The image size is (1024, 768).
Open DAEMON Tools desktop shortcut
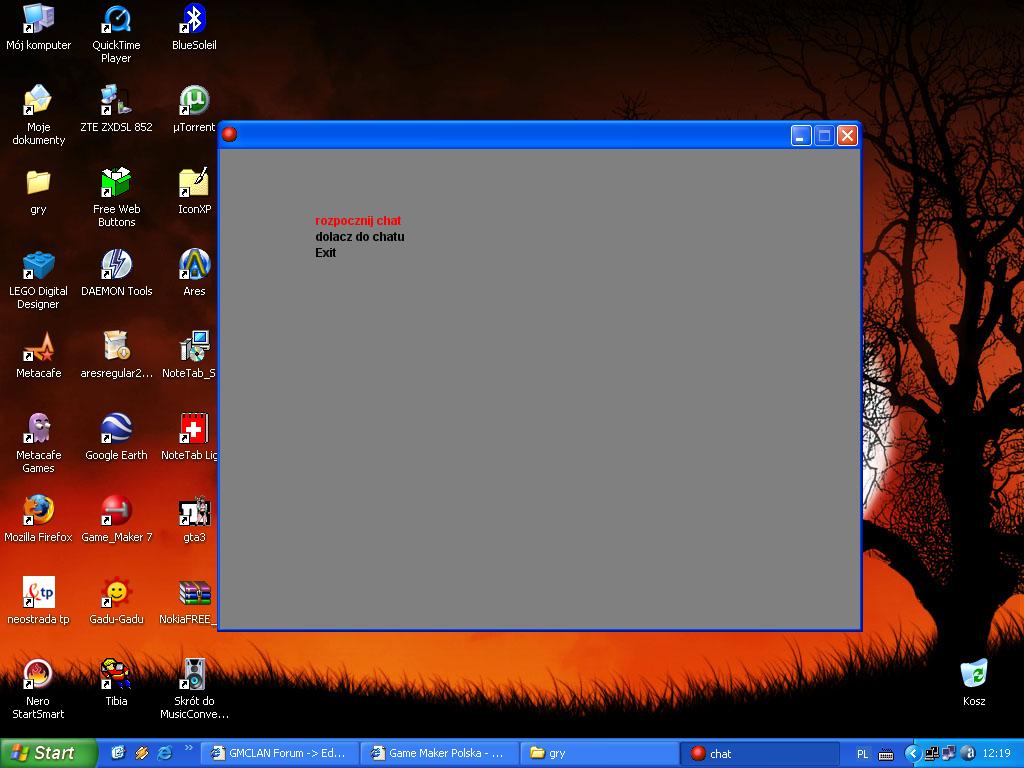tap(116, 265)
